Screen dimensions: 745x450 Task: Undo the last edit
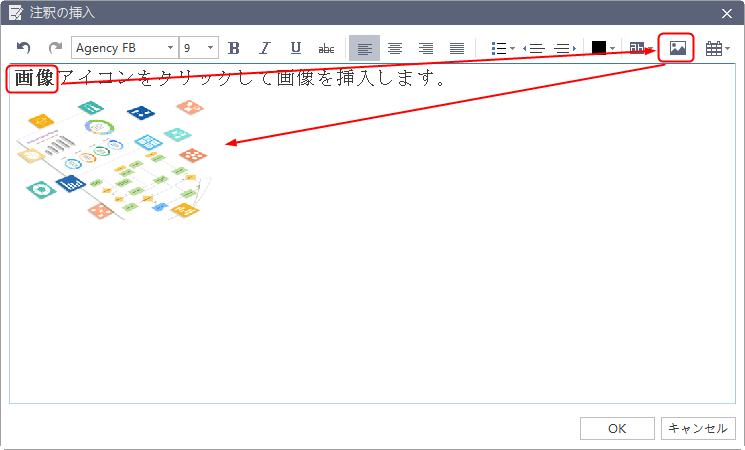23,48
